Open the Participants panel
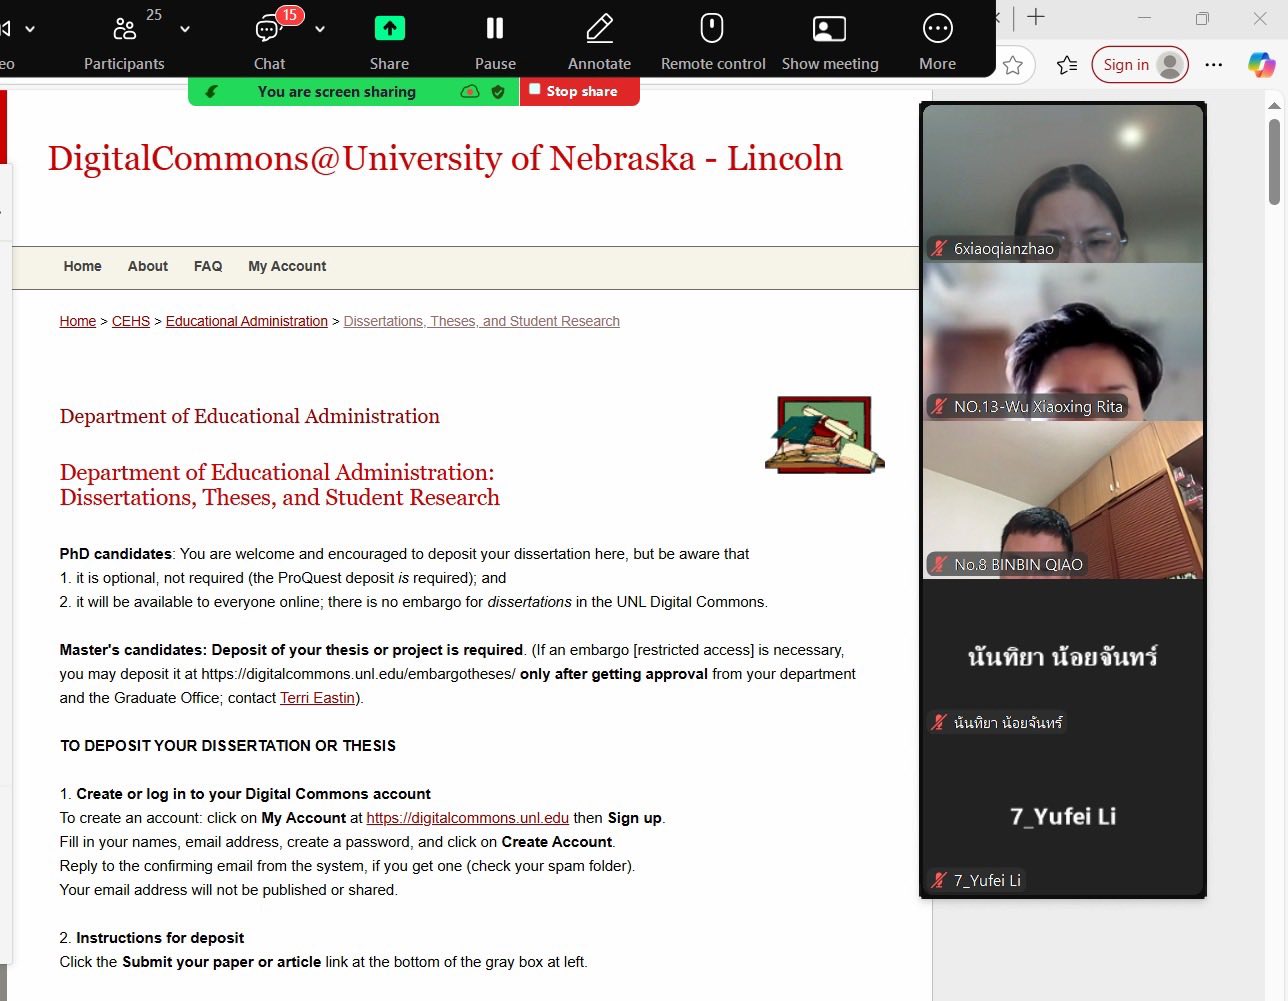Screen dimensions: 1288x1001 pos(124,40)
